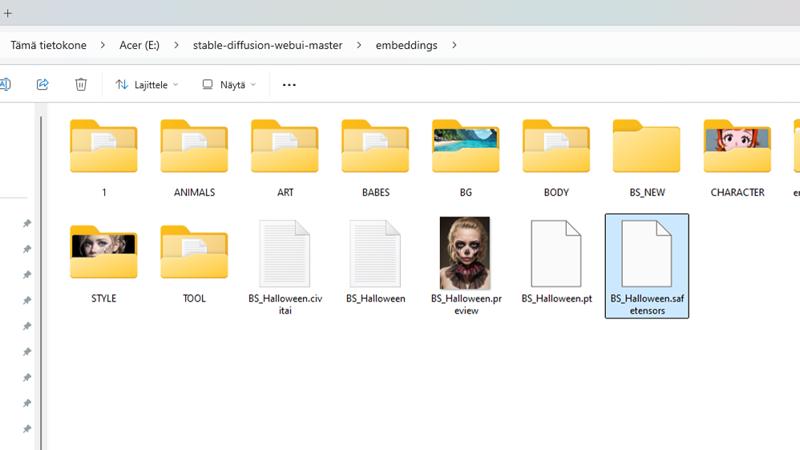Open the ART folder

coord(285,158)
